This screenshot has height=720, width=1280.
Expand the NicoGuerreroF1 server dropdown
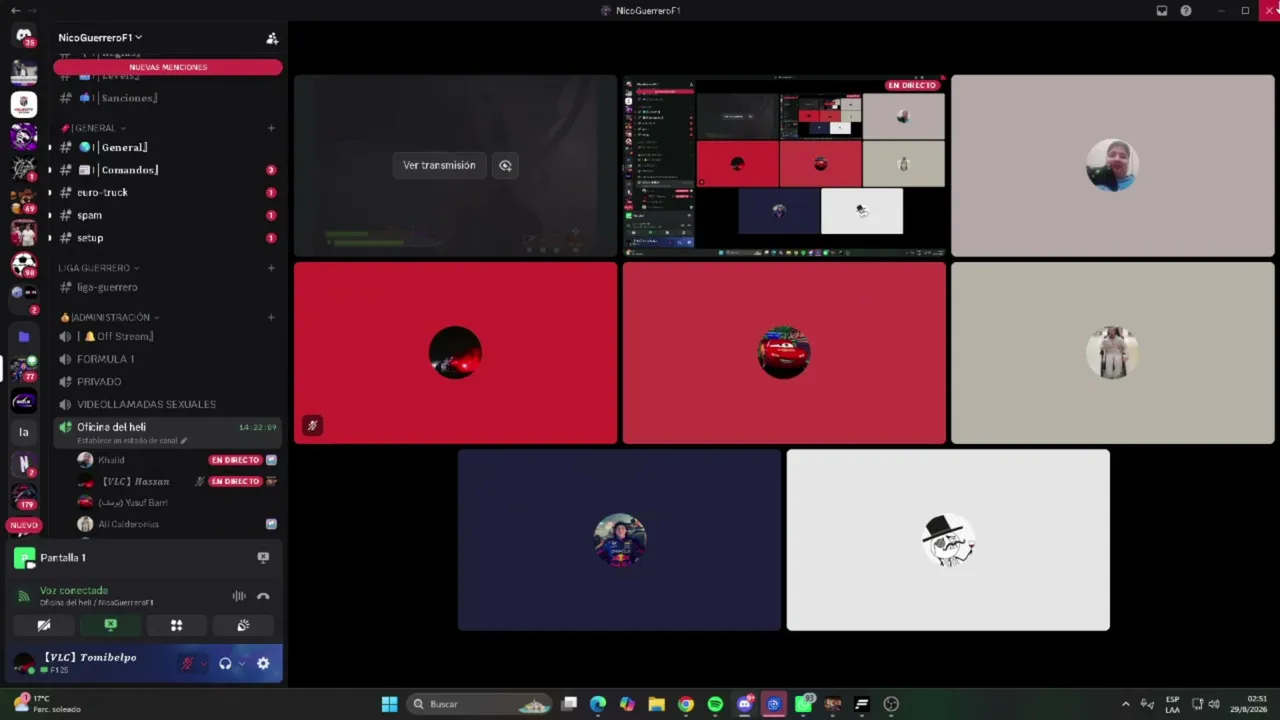tap(100, 38)
